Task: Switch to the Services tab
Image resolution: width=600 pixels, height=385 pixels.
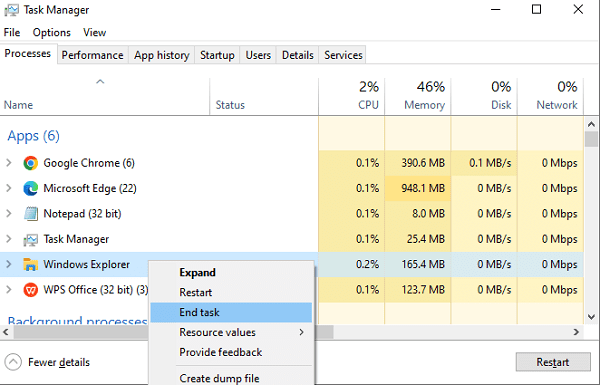Action: point(343,55)
